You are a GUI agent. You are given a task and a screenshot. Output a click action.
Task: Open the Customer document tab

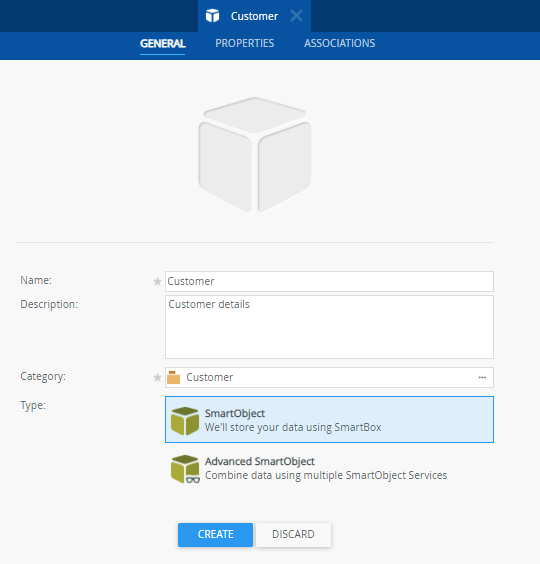[254, 16]
